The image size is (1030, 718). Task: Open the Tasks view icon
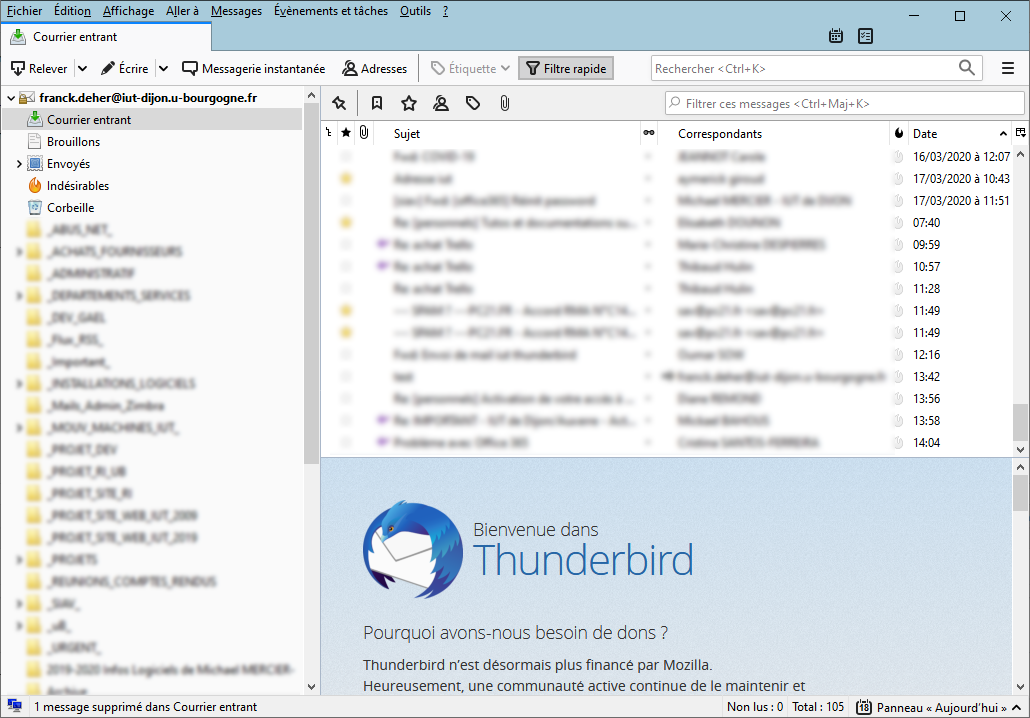(x=865, y=35)
